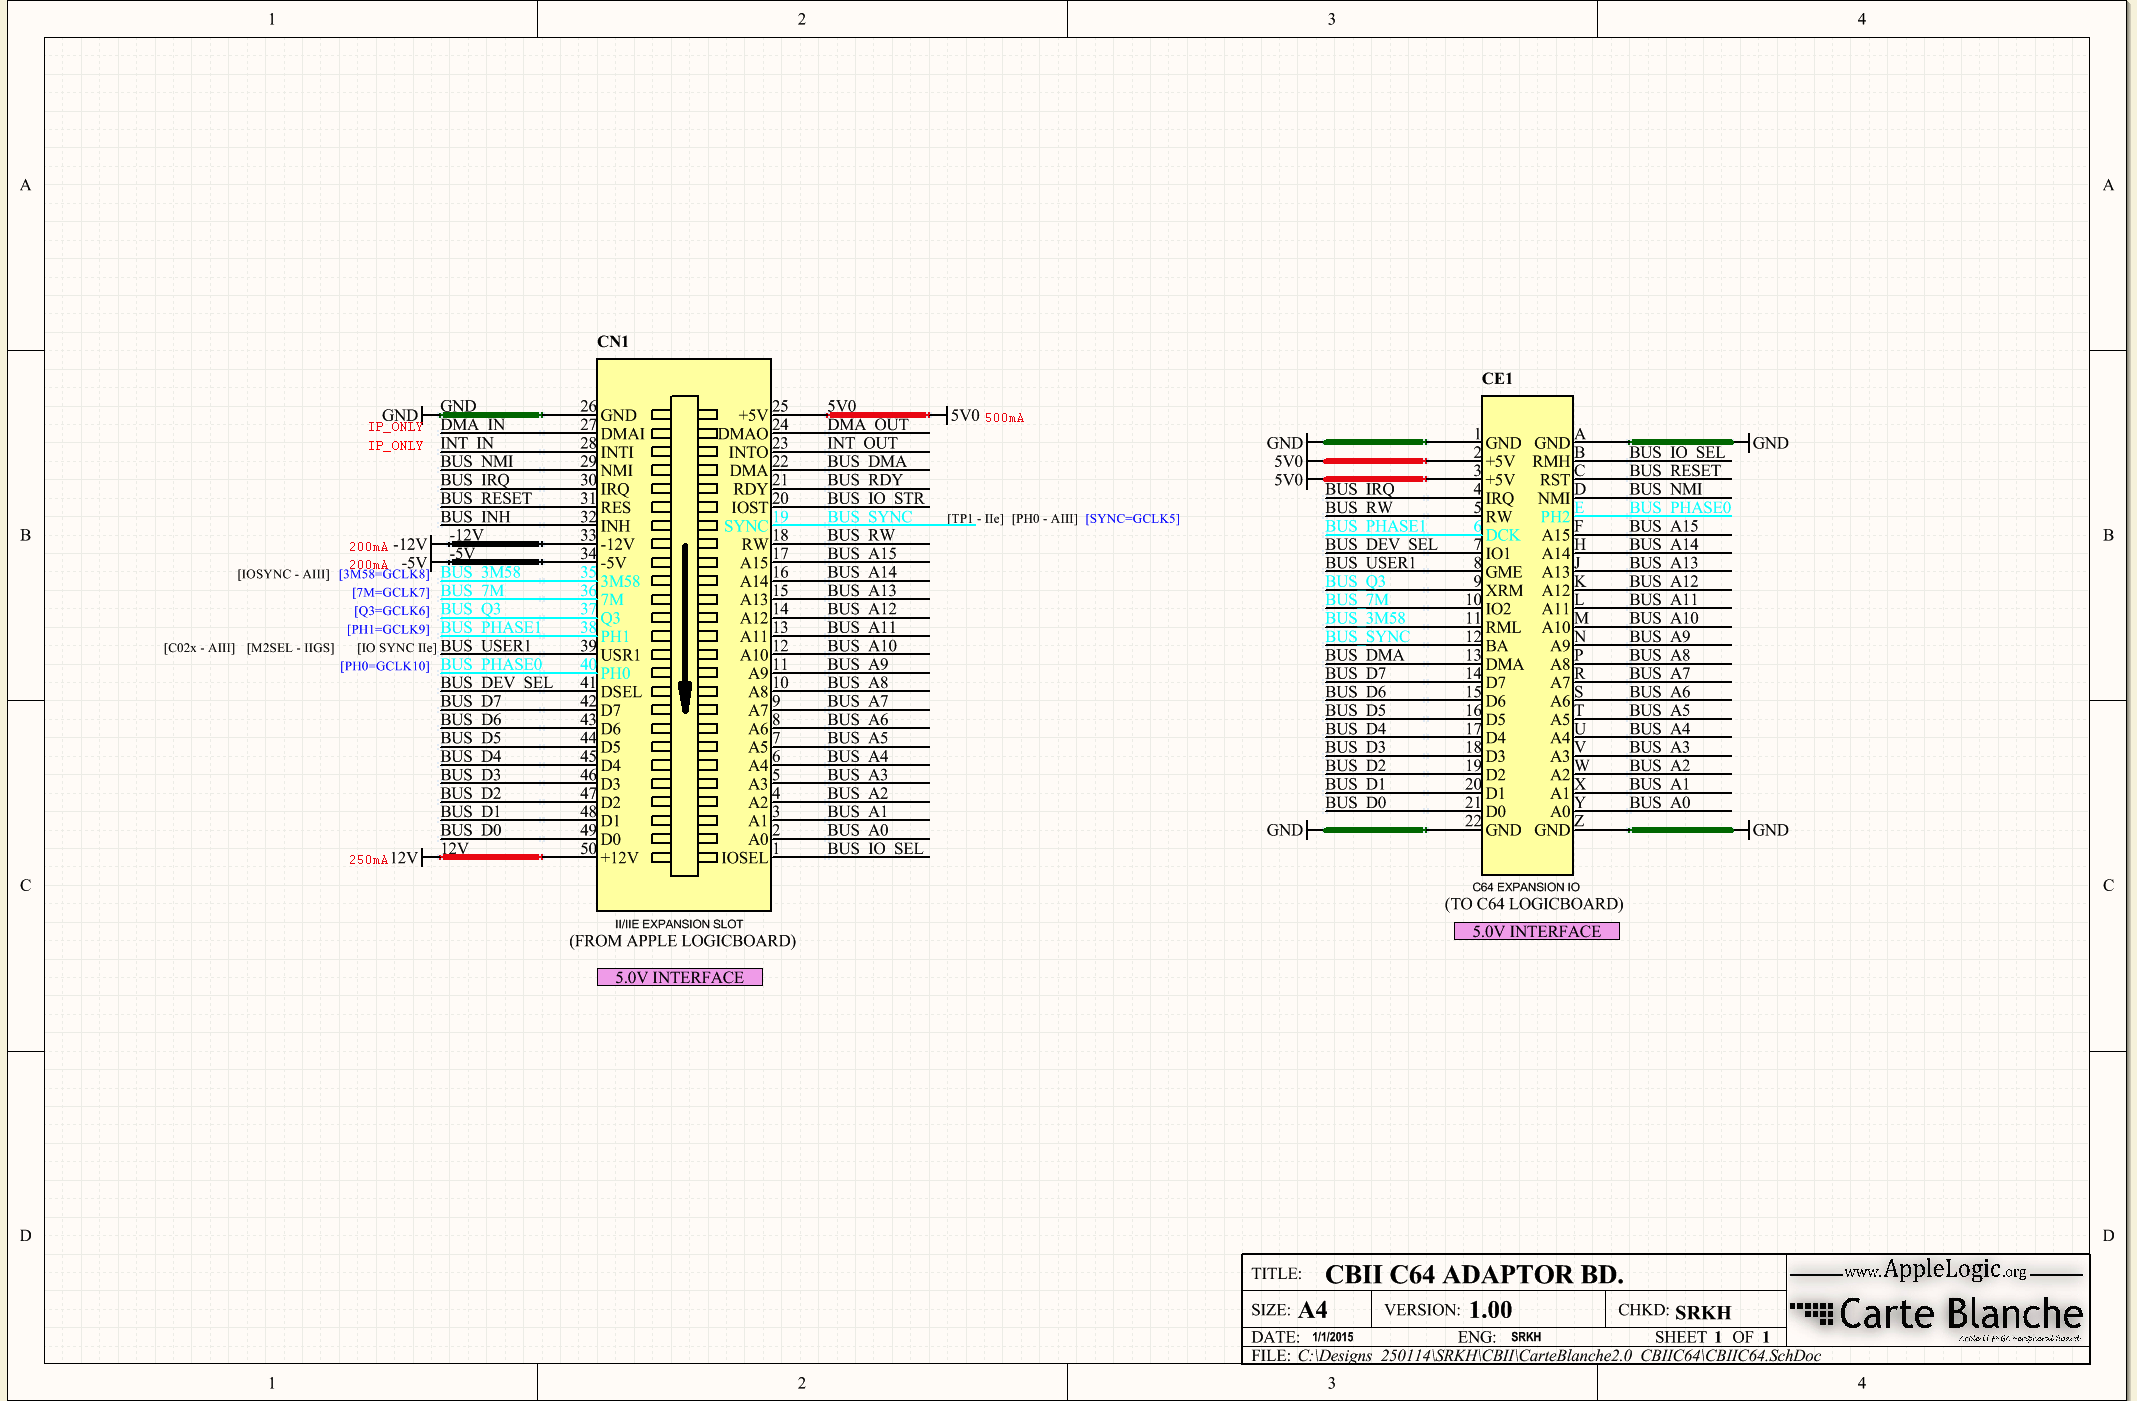Click the IOSEL pin name on CN1
Screen dimensions: 2137x1401
pyautogui.click(x=745, y=858)
